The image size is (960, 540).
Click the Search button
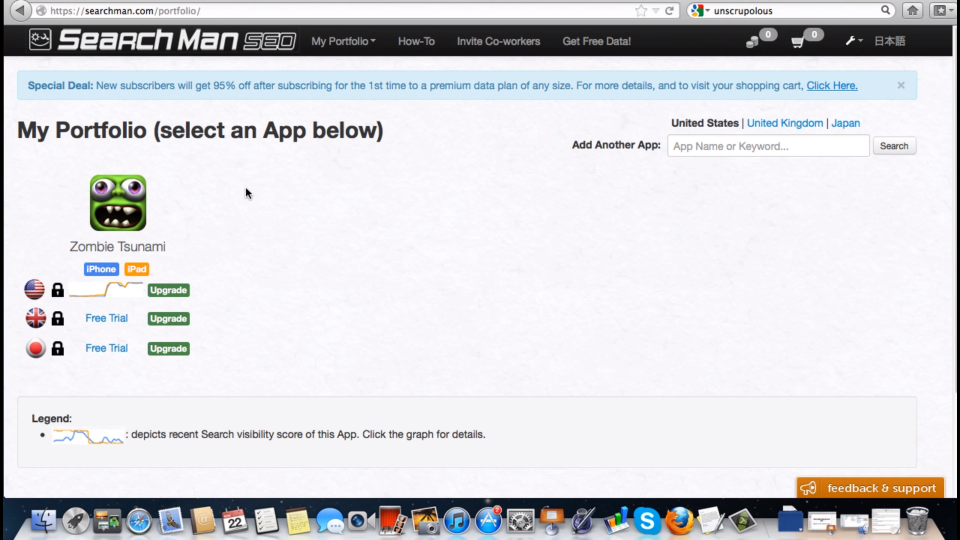pyautogui.click(x=894, y=146)
